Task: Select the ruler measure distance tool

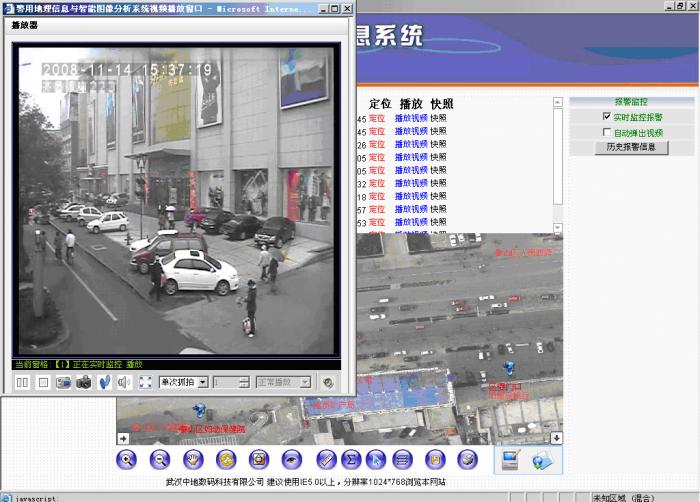Action: [x=326, y=459]
